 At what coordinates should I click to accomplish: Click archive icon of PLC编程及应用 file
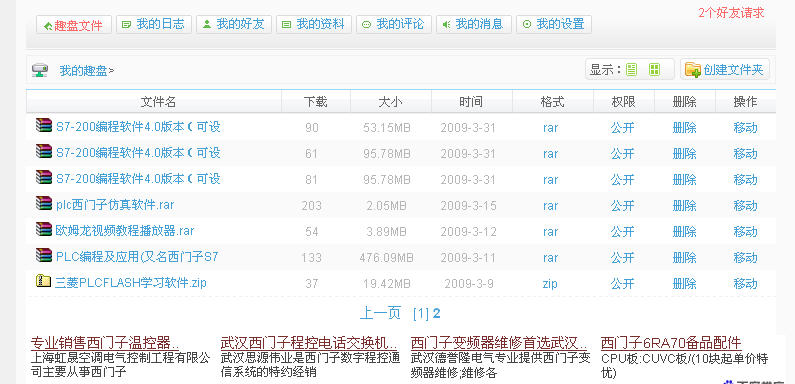(44, 255)
